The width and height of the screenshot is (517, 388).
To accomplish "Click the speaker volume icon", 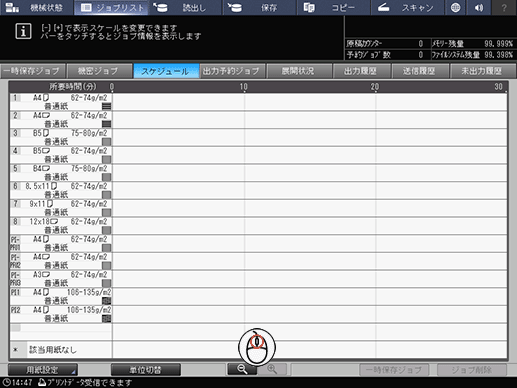I will (479, 8).
